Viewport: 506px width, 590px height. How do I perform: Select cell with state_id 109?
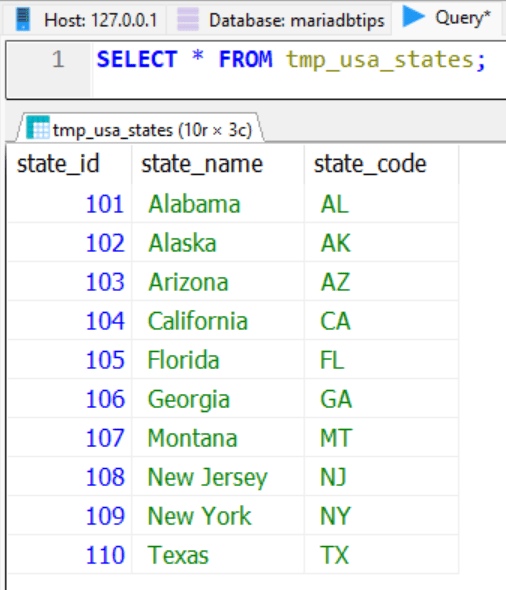(x=70, y=516)
